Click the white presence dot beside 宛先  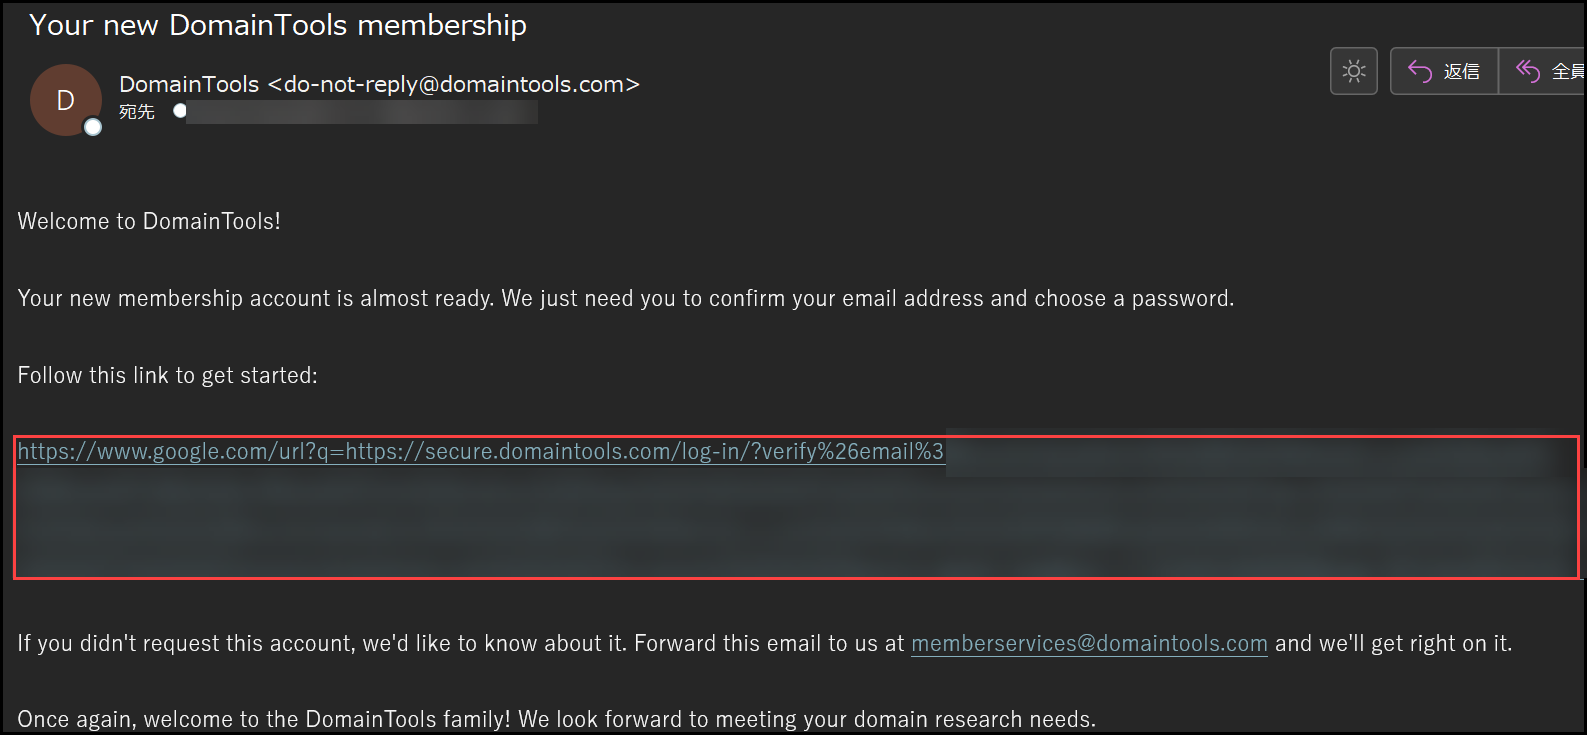180,111
